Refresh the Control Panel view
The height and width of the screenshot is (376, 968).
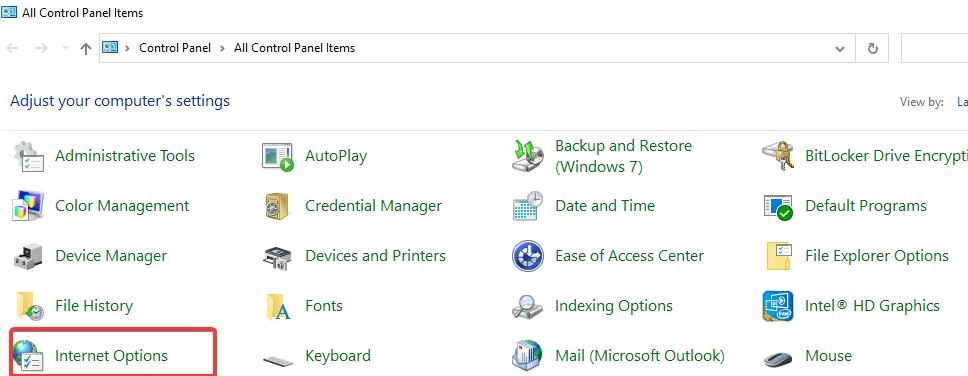[x=872, y=48]
